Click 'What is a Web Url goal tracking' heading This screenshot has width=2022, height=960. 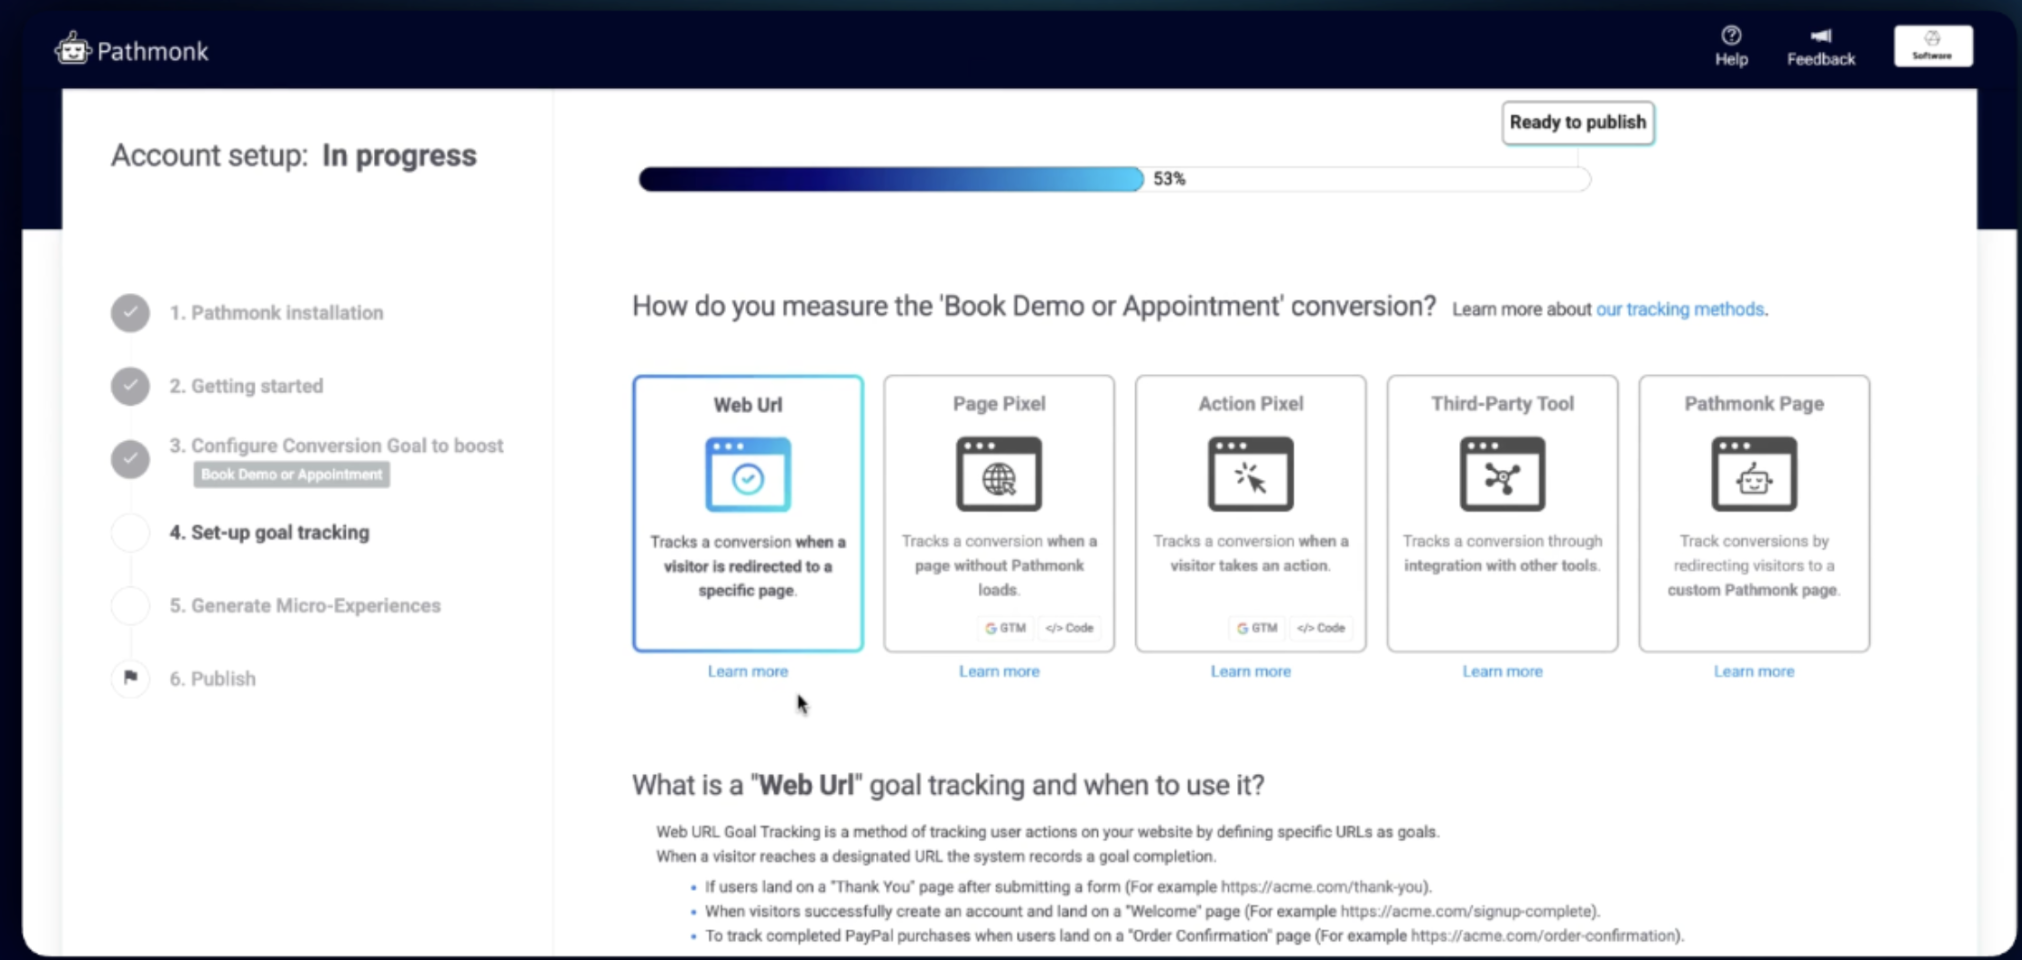948,785
